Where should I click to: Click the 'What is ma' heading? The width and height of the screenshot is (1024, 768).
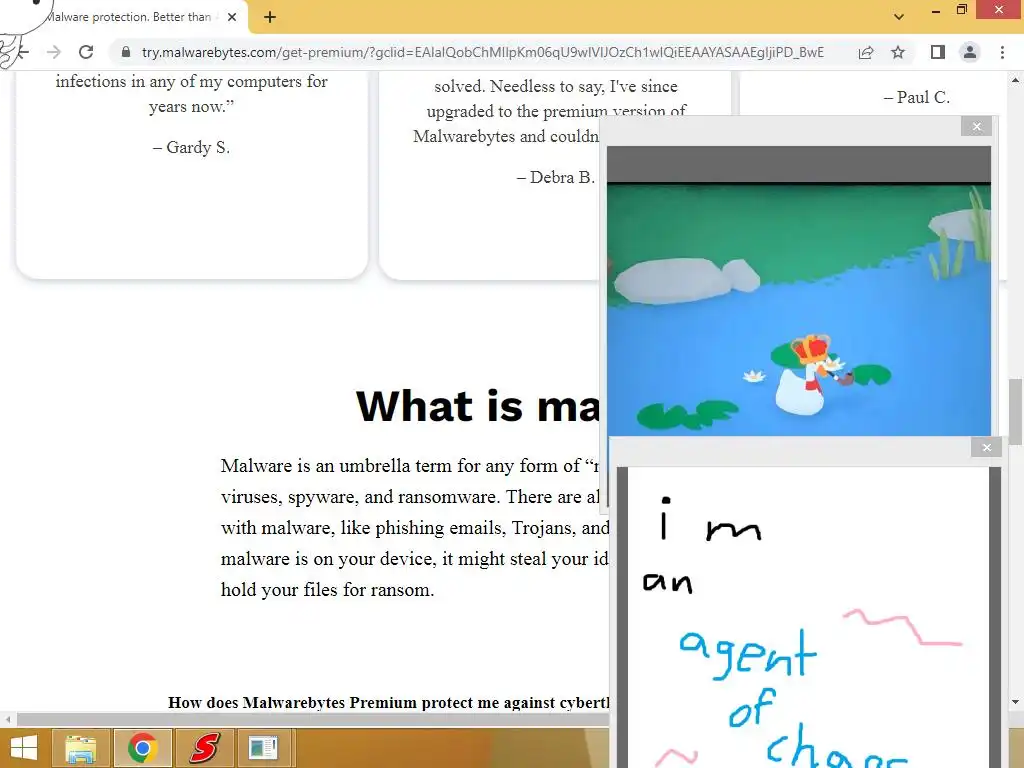click(478, 406)
